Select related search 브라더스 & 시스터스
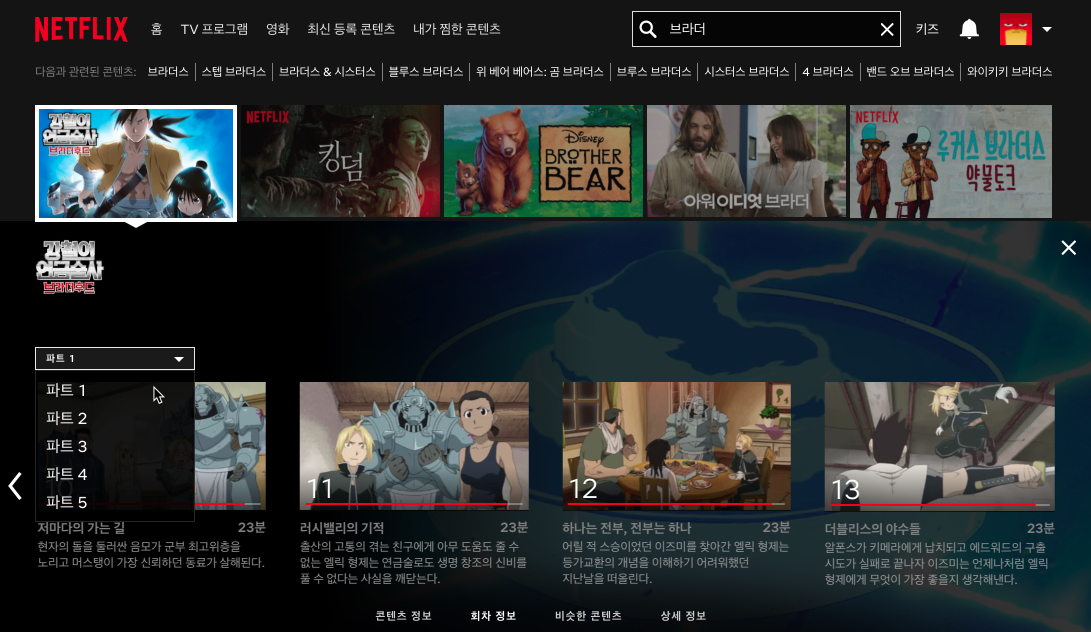The height and width of the screenshot is (632, 1091). tap(327, 72)
